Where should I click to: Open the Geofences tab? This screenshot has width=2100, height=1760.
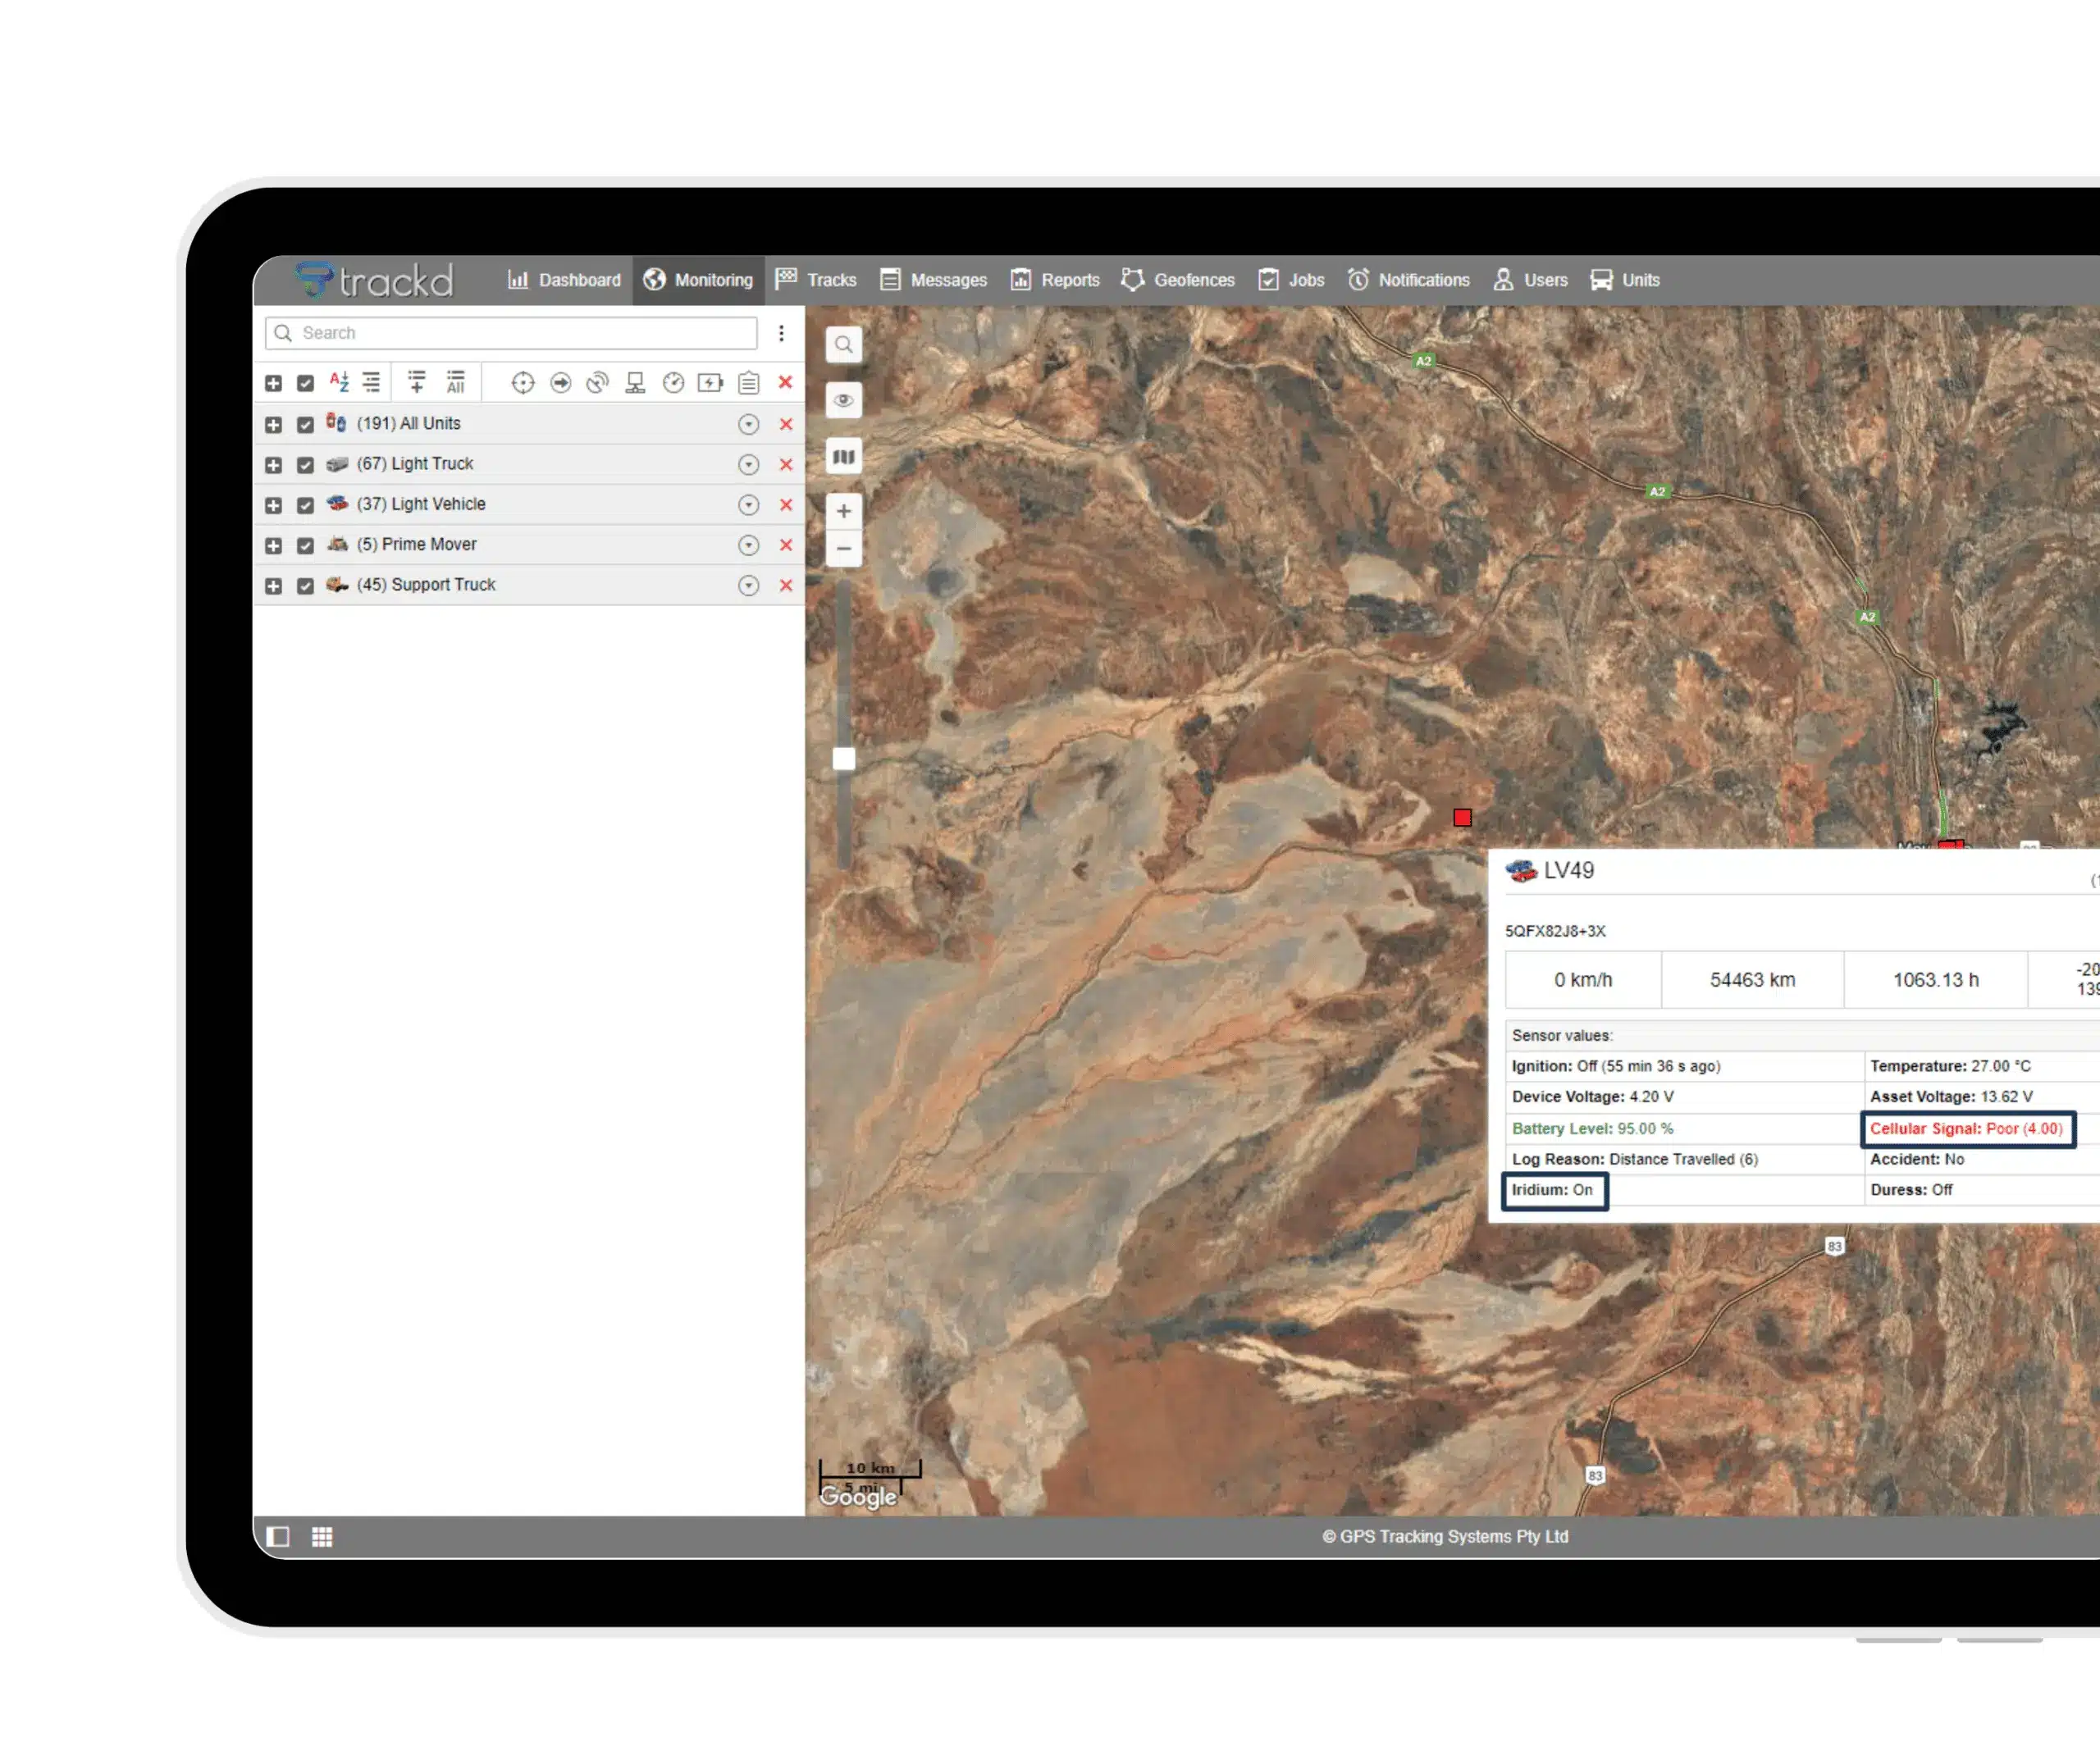(x=1178, y=280)
